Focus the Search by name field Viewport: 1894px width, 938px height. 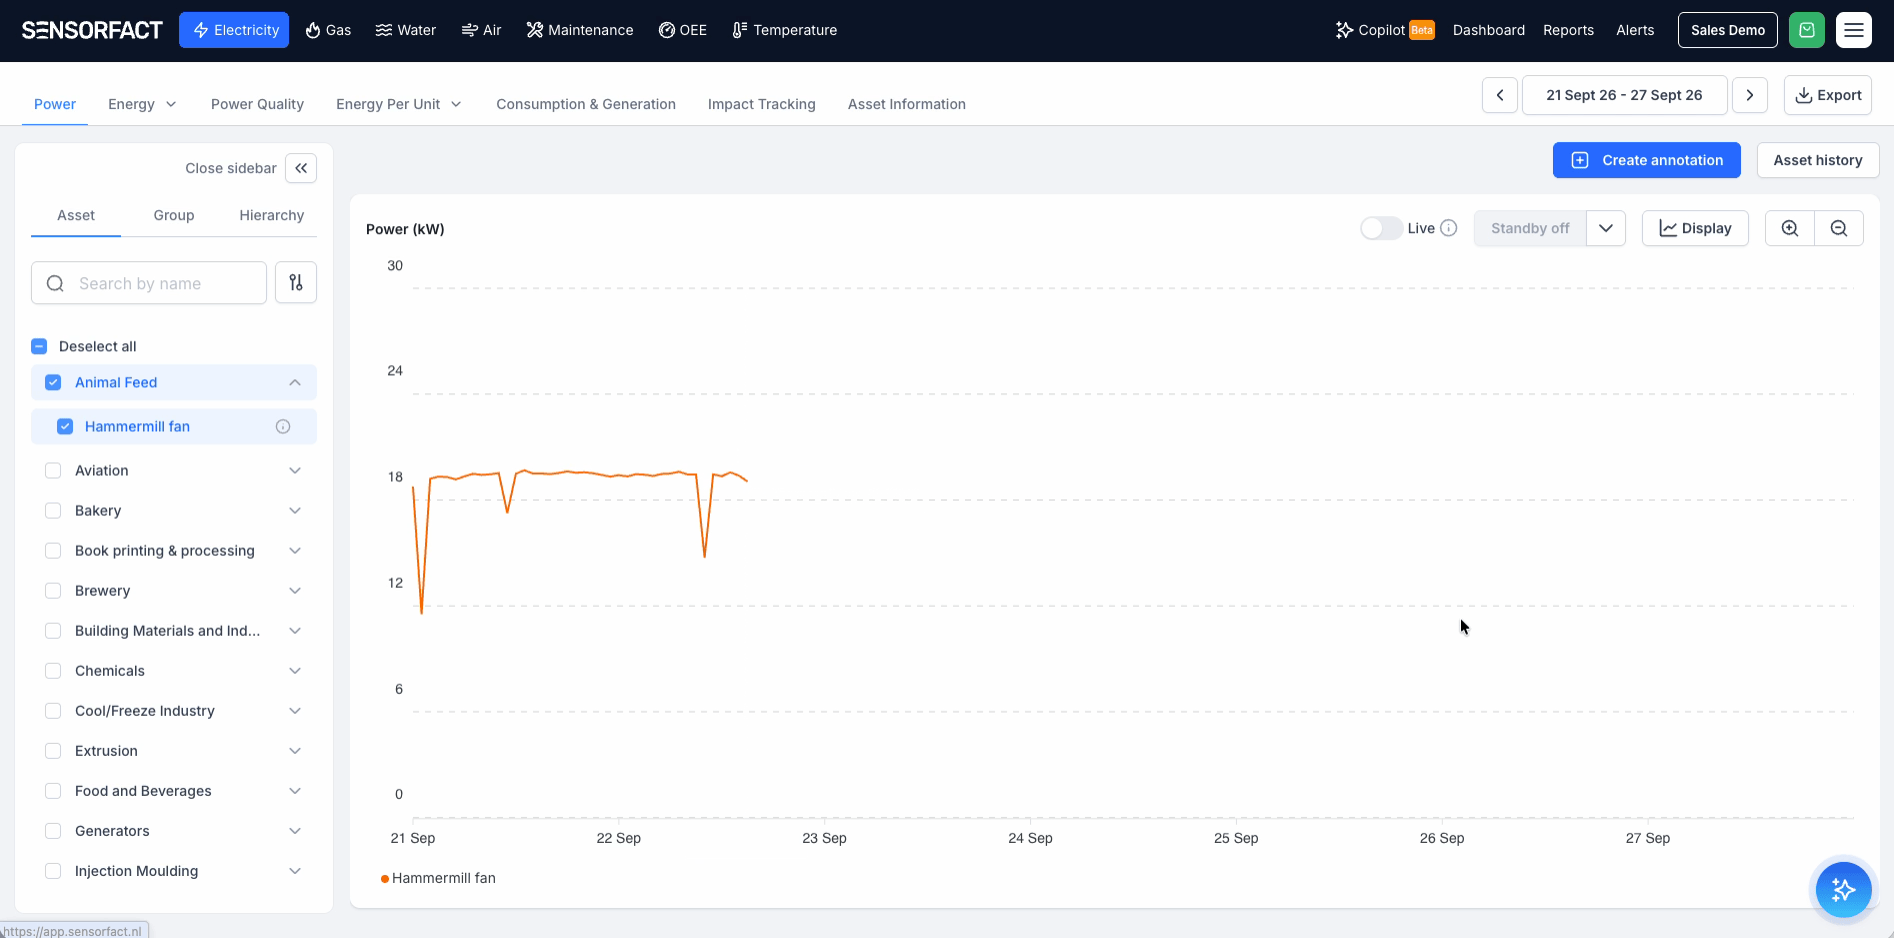coord(149,283)
